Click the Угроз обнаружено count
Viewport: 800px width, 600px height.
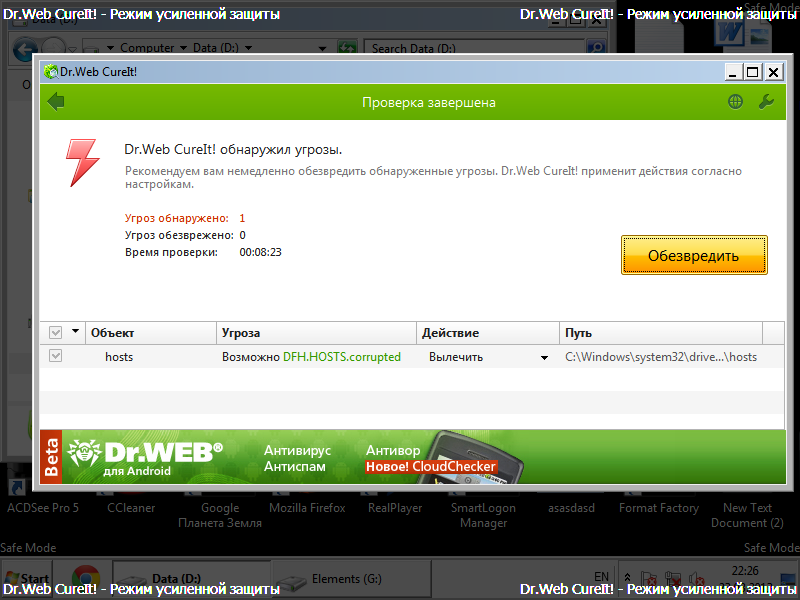click(x=242, y=218)
